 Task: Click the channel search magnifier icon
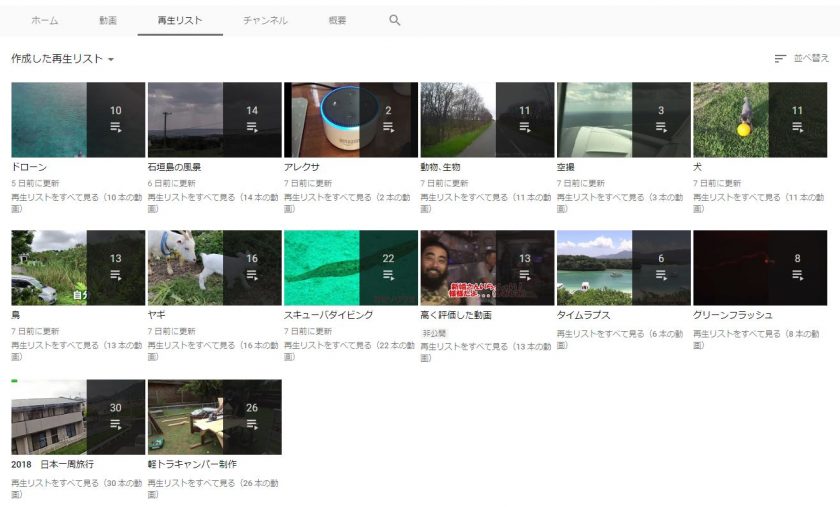(x=395, y=20)
